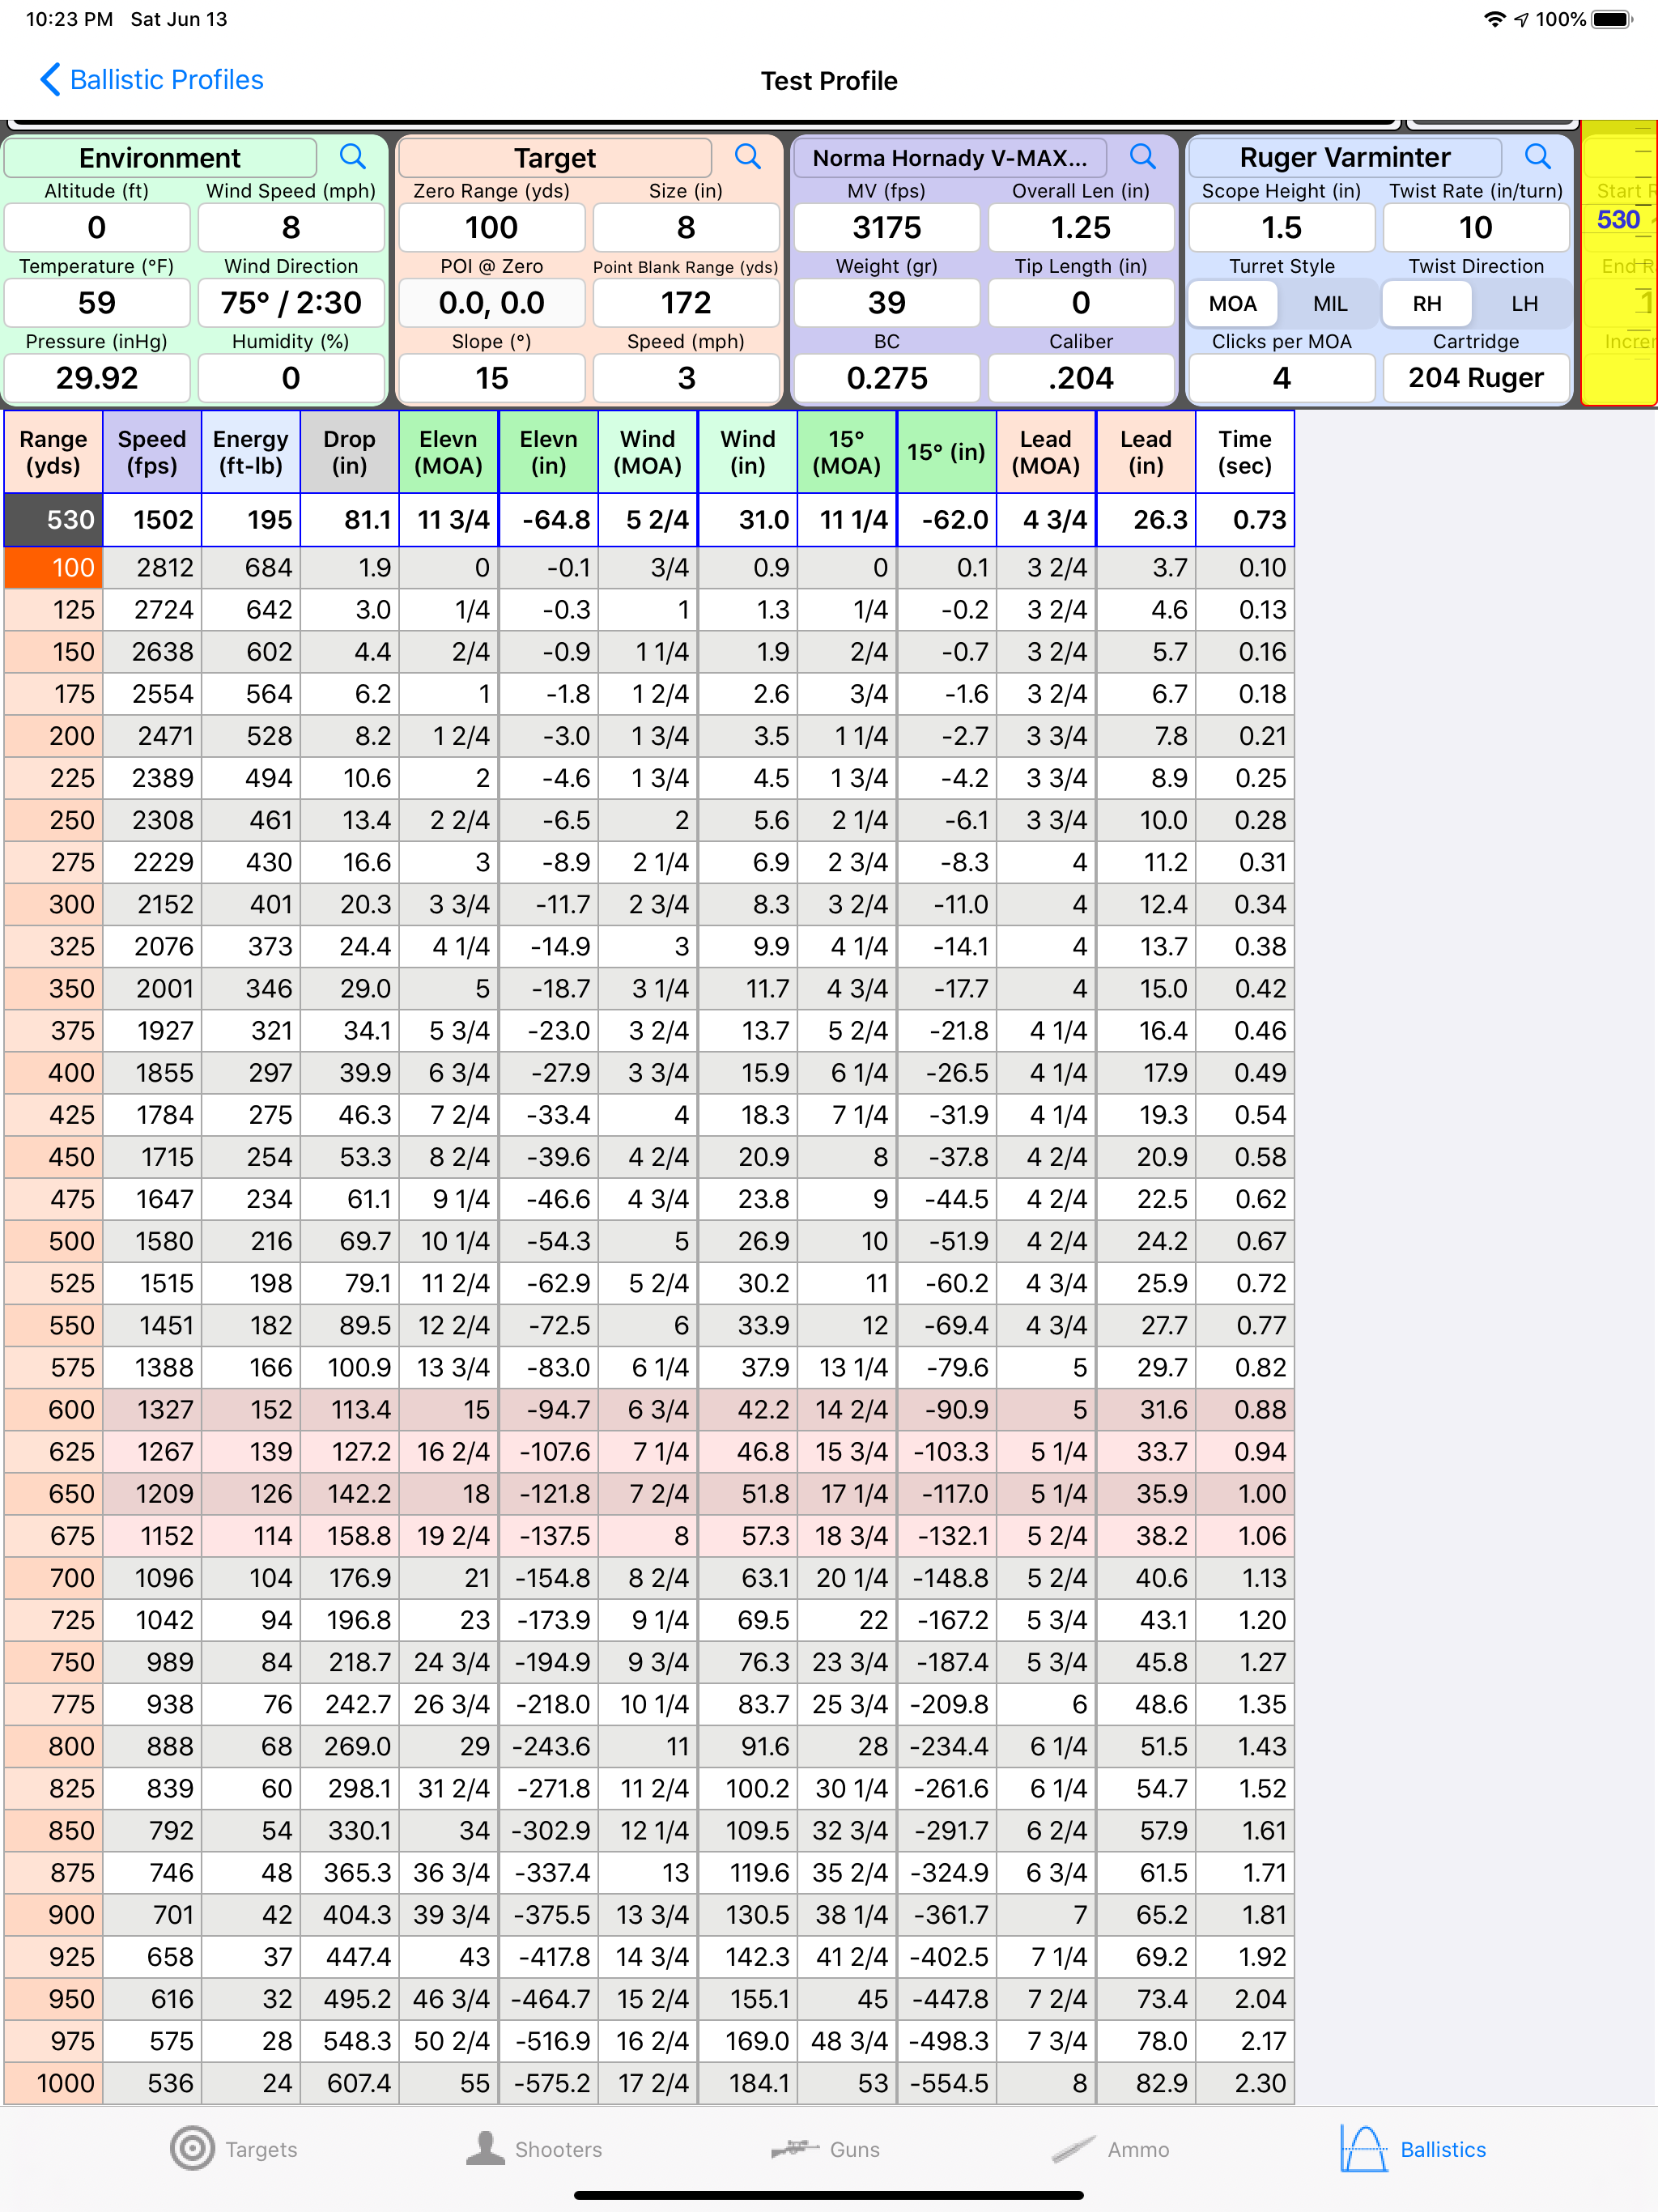Select the 1000 yard range row

[649, 2083]
